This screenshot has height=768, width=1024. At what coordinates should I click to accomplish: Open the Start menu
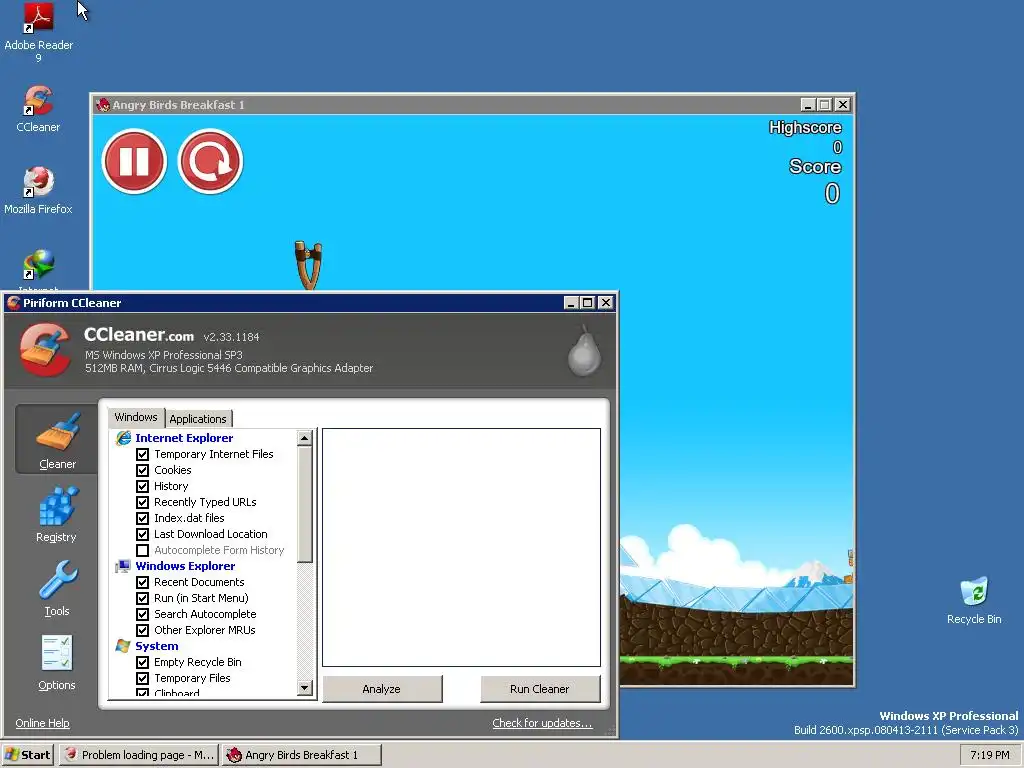click(27, 755)
